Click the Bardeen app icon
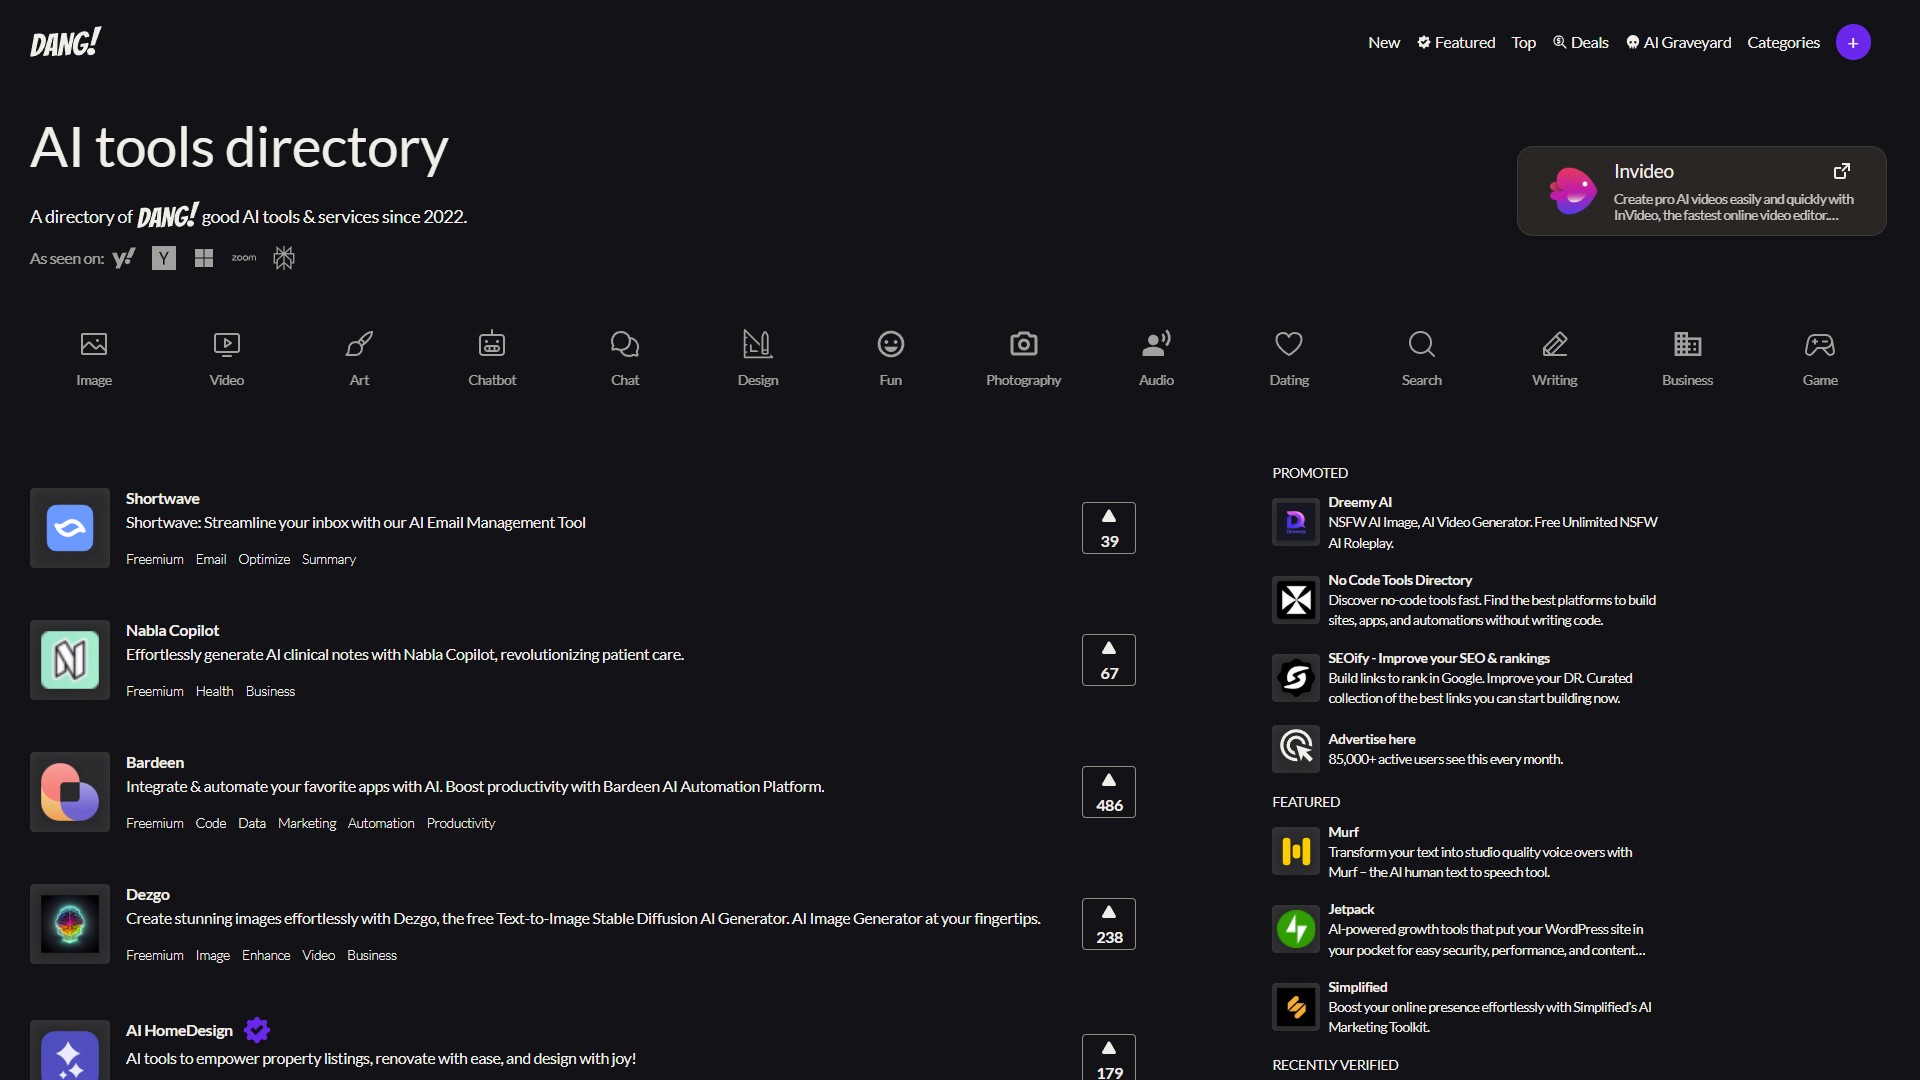The image size is (1920, 1080). 70,792
